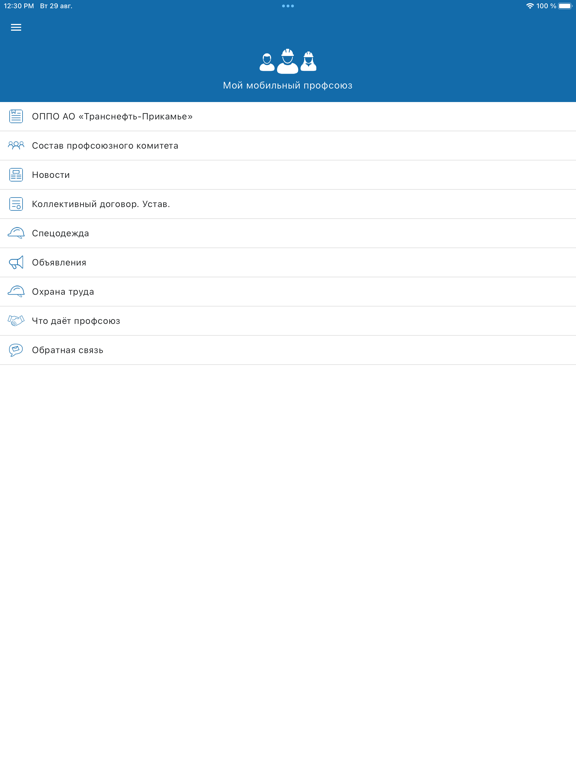Tap the 100 % battery percentage
Screen dimensions: 576x768
pos(546,6)
